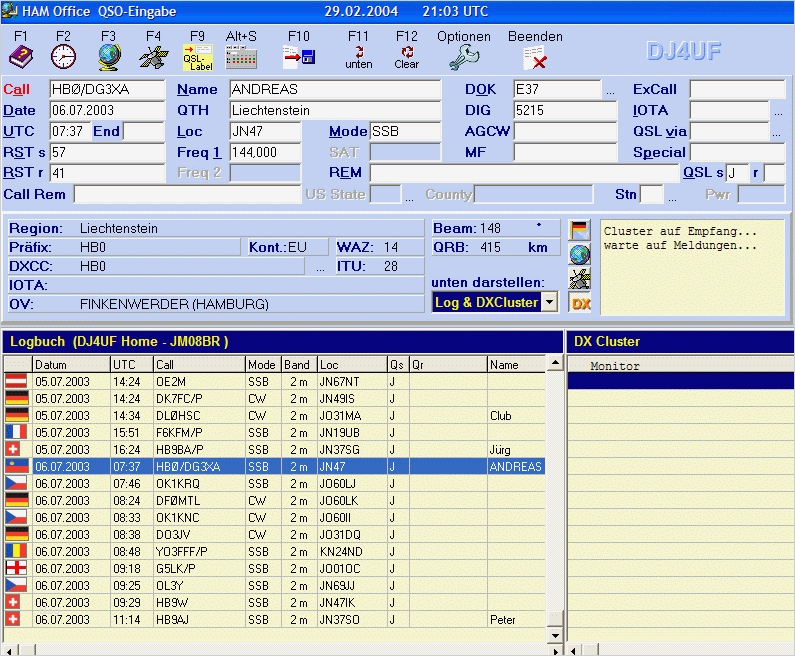
Task: Click the small globe icon beside QRB
Action: point(580,254)
